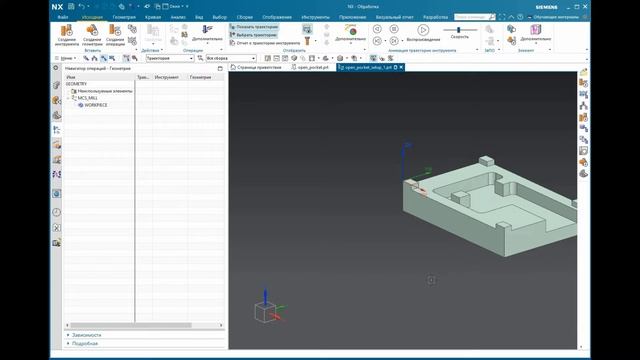The height and width of the screenshot is (360, 640).
Task: Click the step forward animation button
Action: click(394, 41)
